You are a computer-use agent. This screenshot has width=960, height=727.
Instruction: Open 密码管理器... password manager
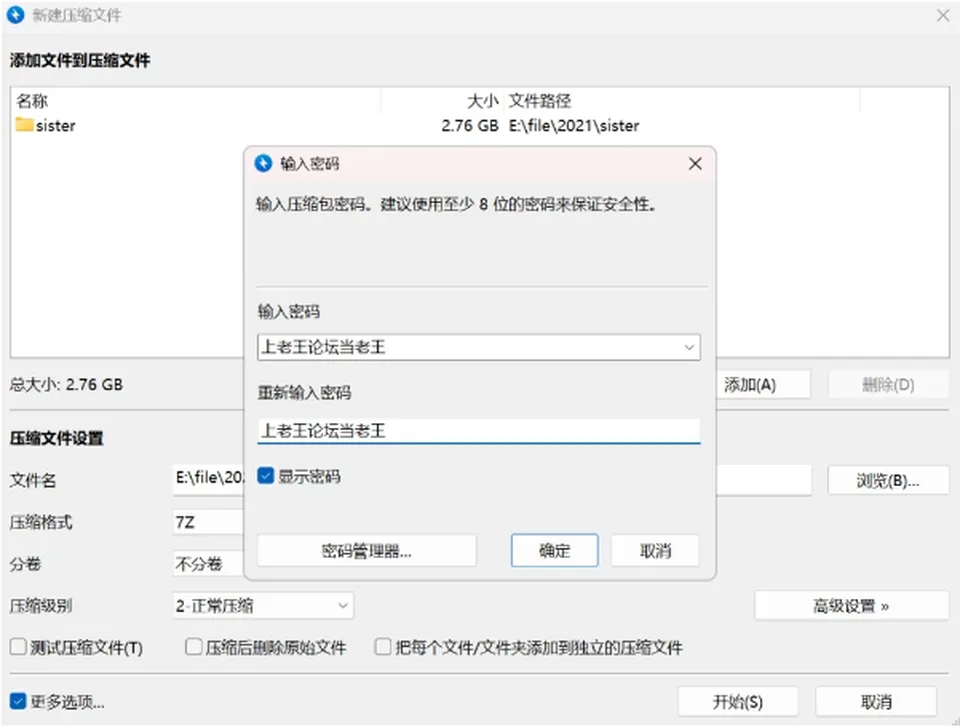tap(367, 551)
